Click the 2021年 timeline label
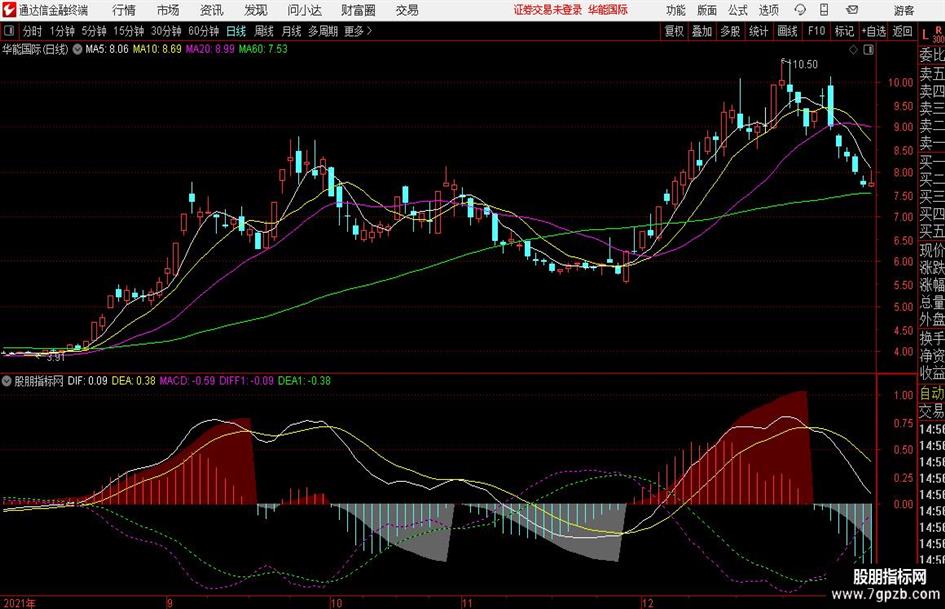Viewport: 945px width, 609px height. click(19, 603)
